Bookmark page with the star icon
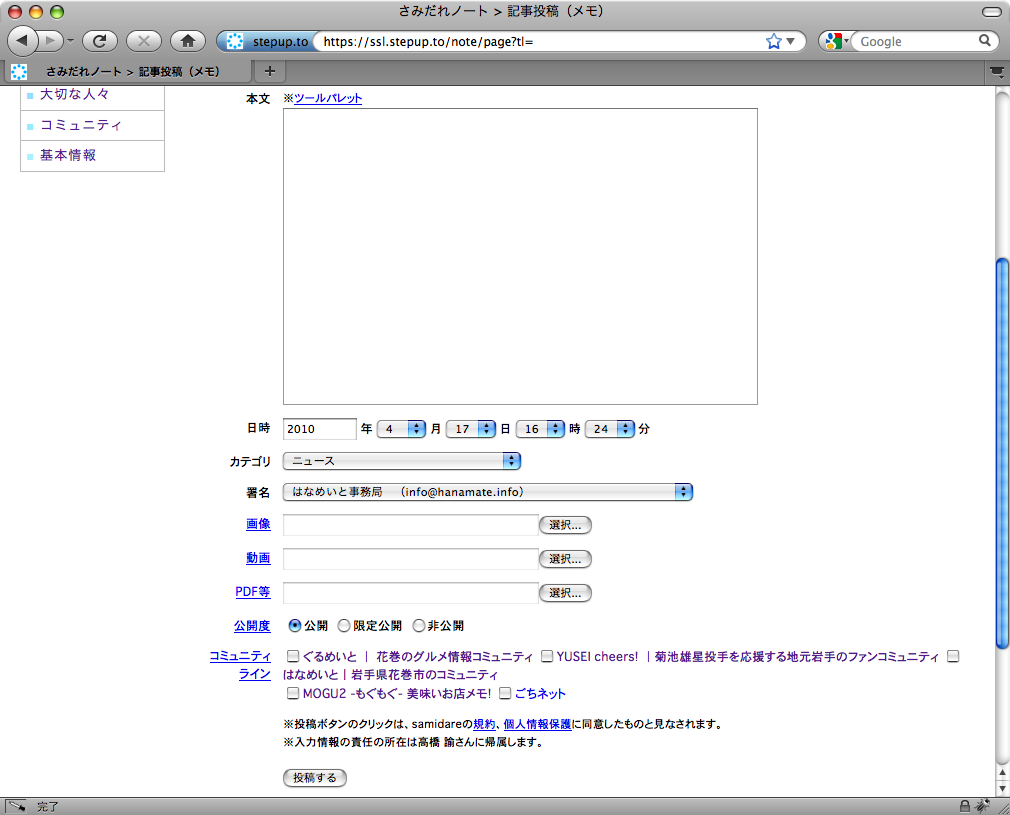This screenshot has height=815, width=1010. click(x=773, y=41)
